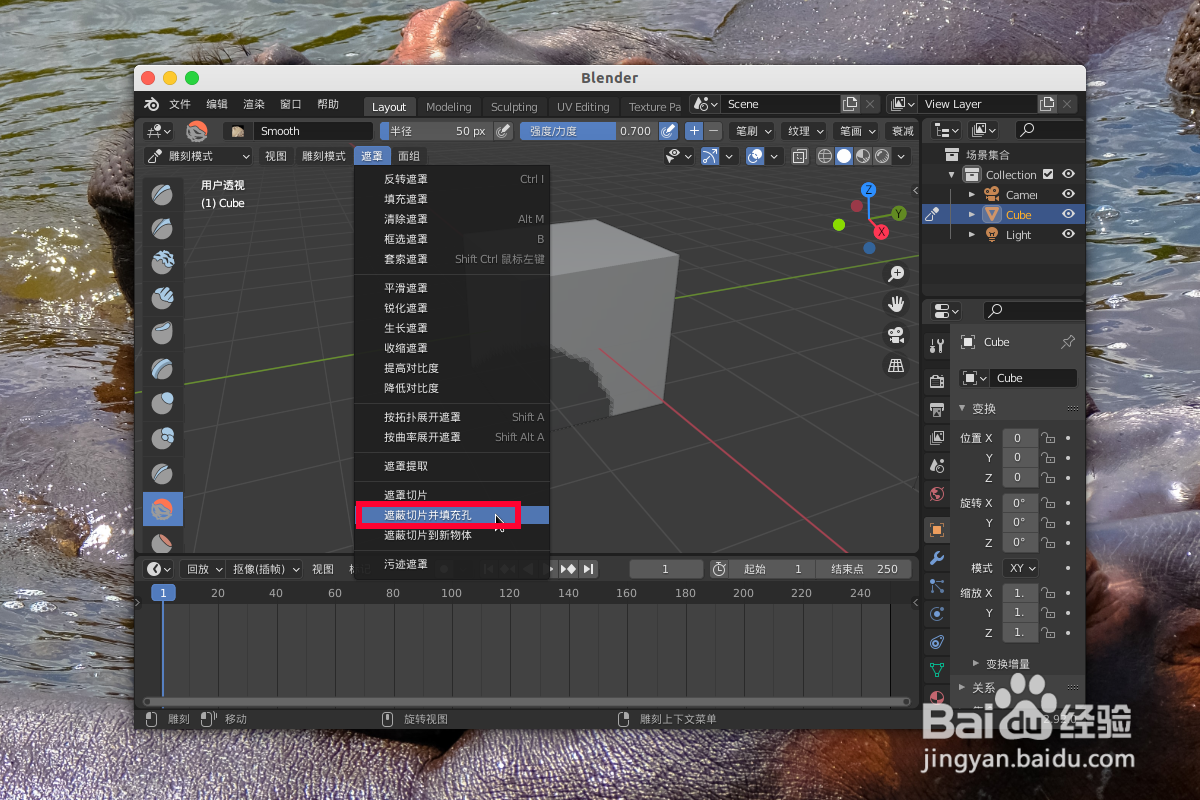Open the shading options dropdown arrow

pos(902,156)
